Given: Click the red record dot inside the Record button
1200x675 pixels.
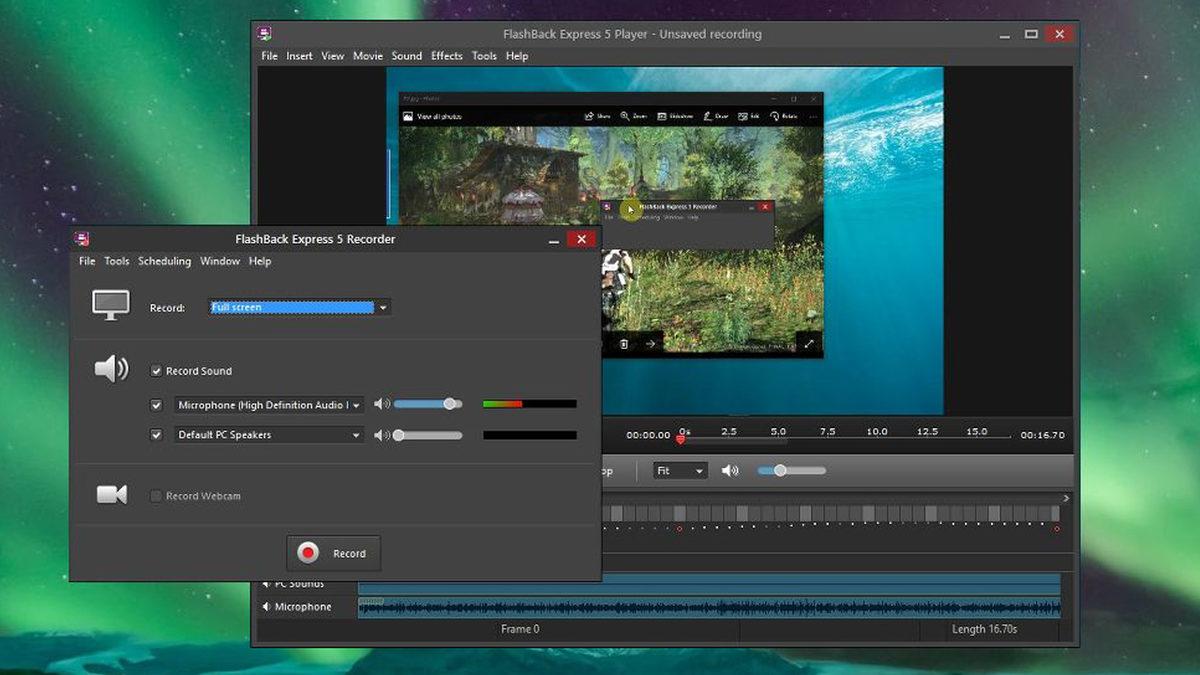Looking at the screenshot, I should (x=310, y=552).
